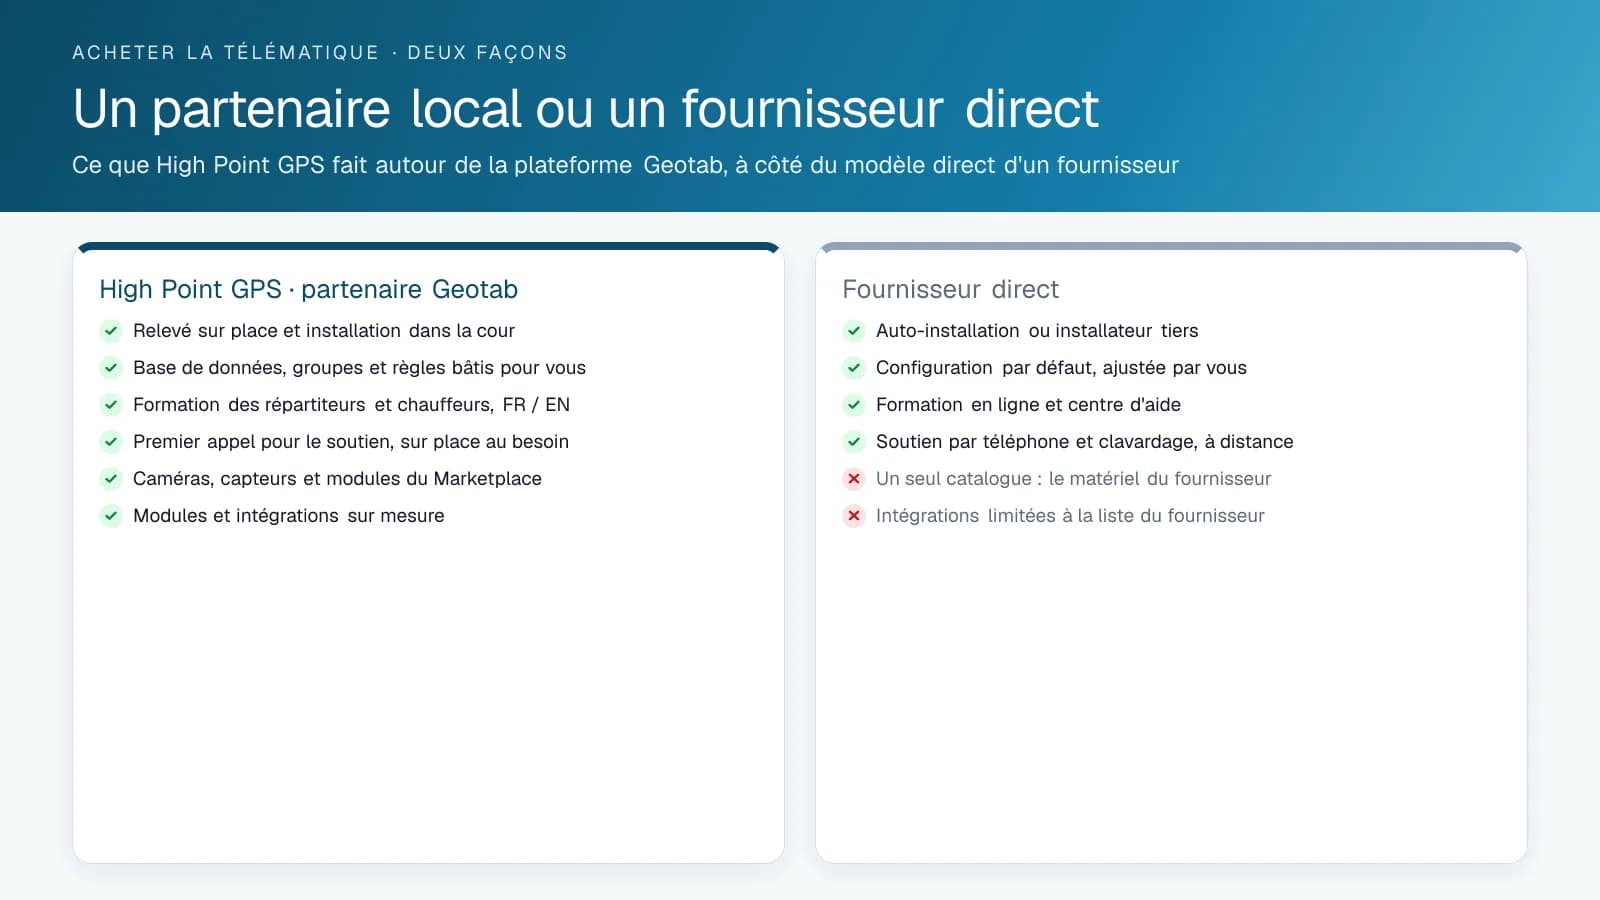1600x900 pixels.
Task: Click the check icon beside 'Formation des répartiteurs'
Action: click(111, 405)
